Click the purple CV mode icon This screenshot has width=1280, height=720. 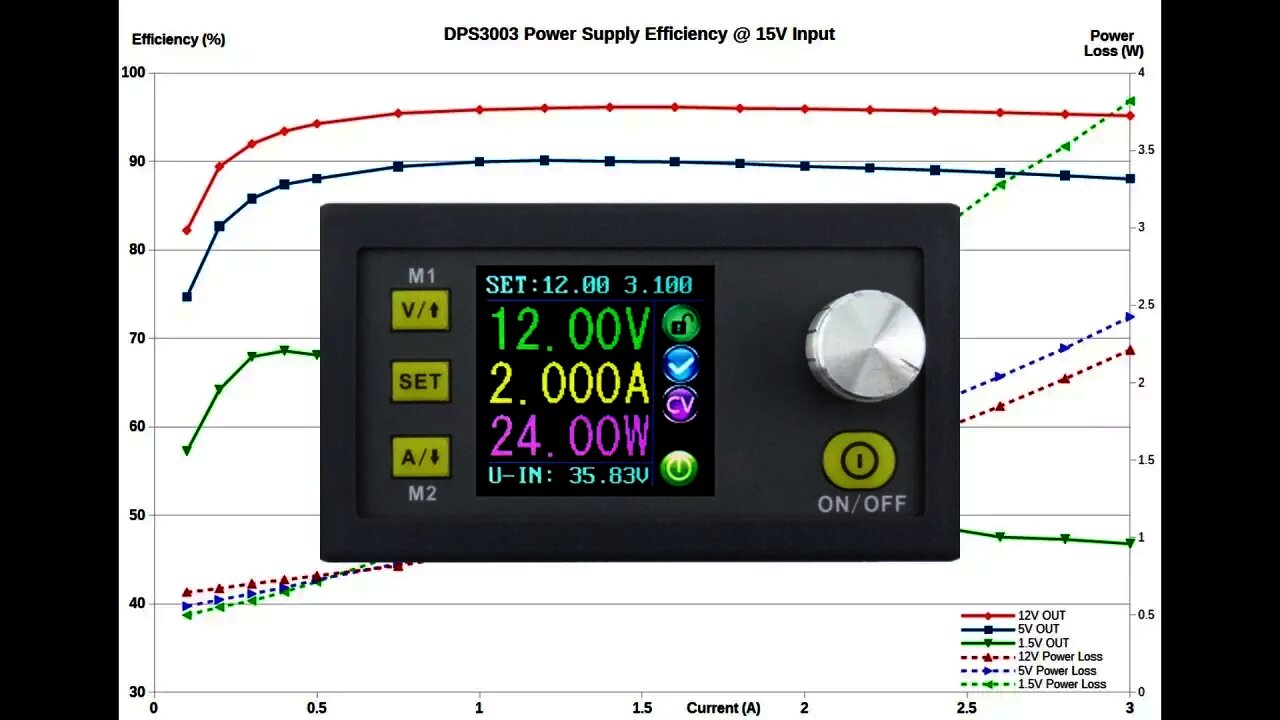click(x=680, y=403)
